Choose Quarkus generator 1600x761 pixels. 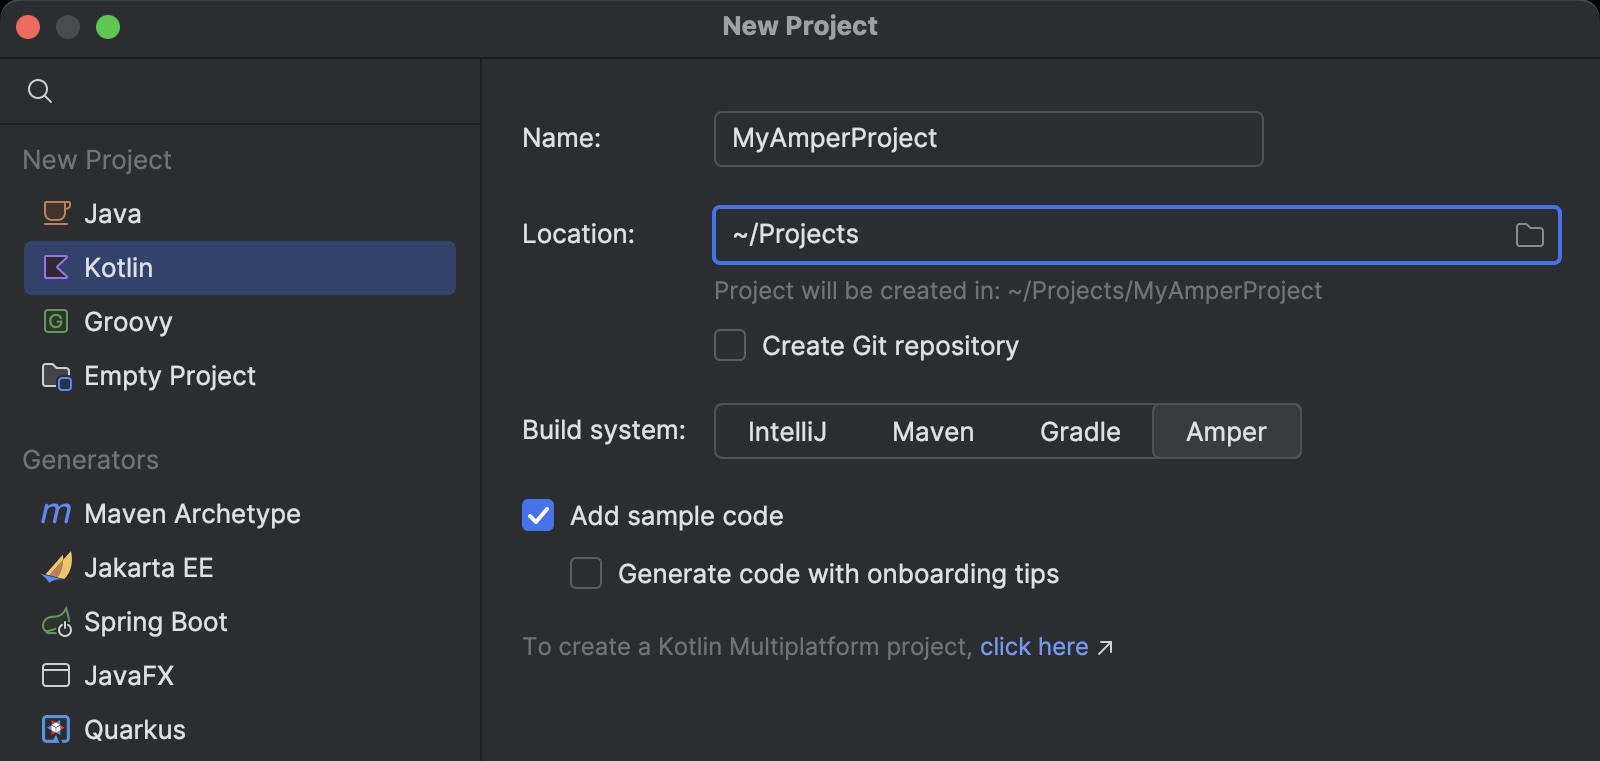pyautogui.click(x=240, y=729)
